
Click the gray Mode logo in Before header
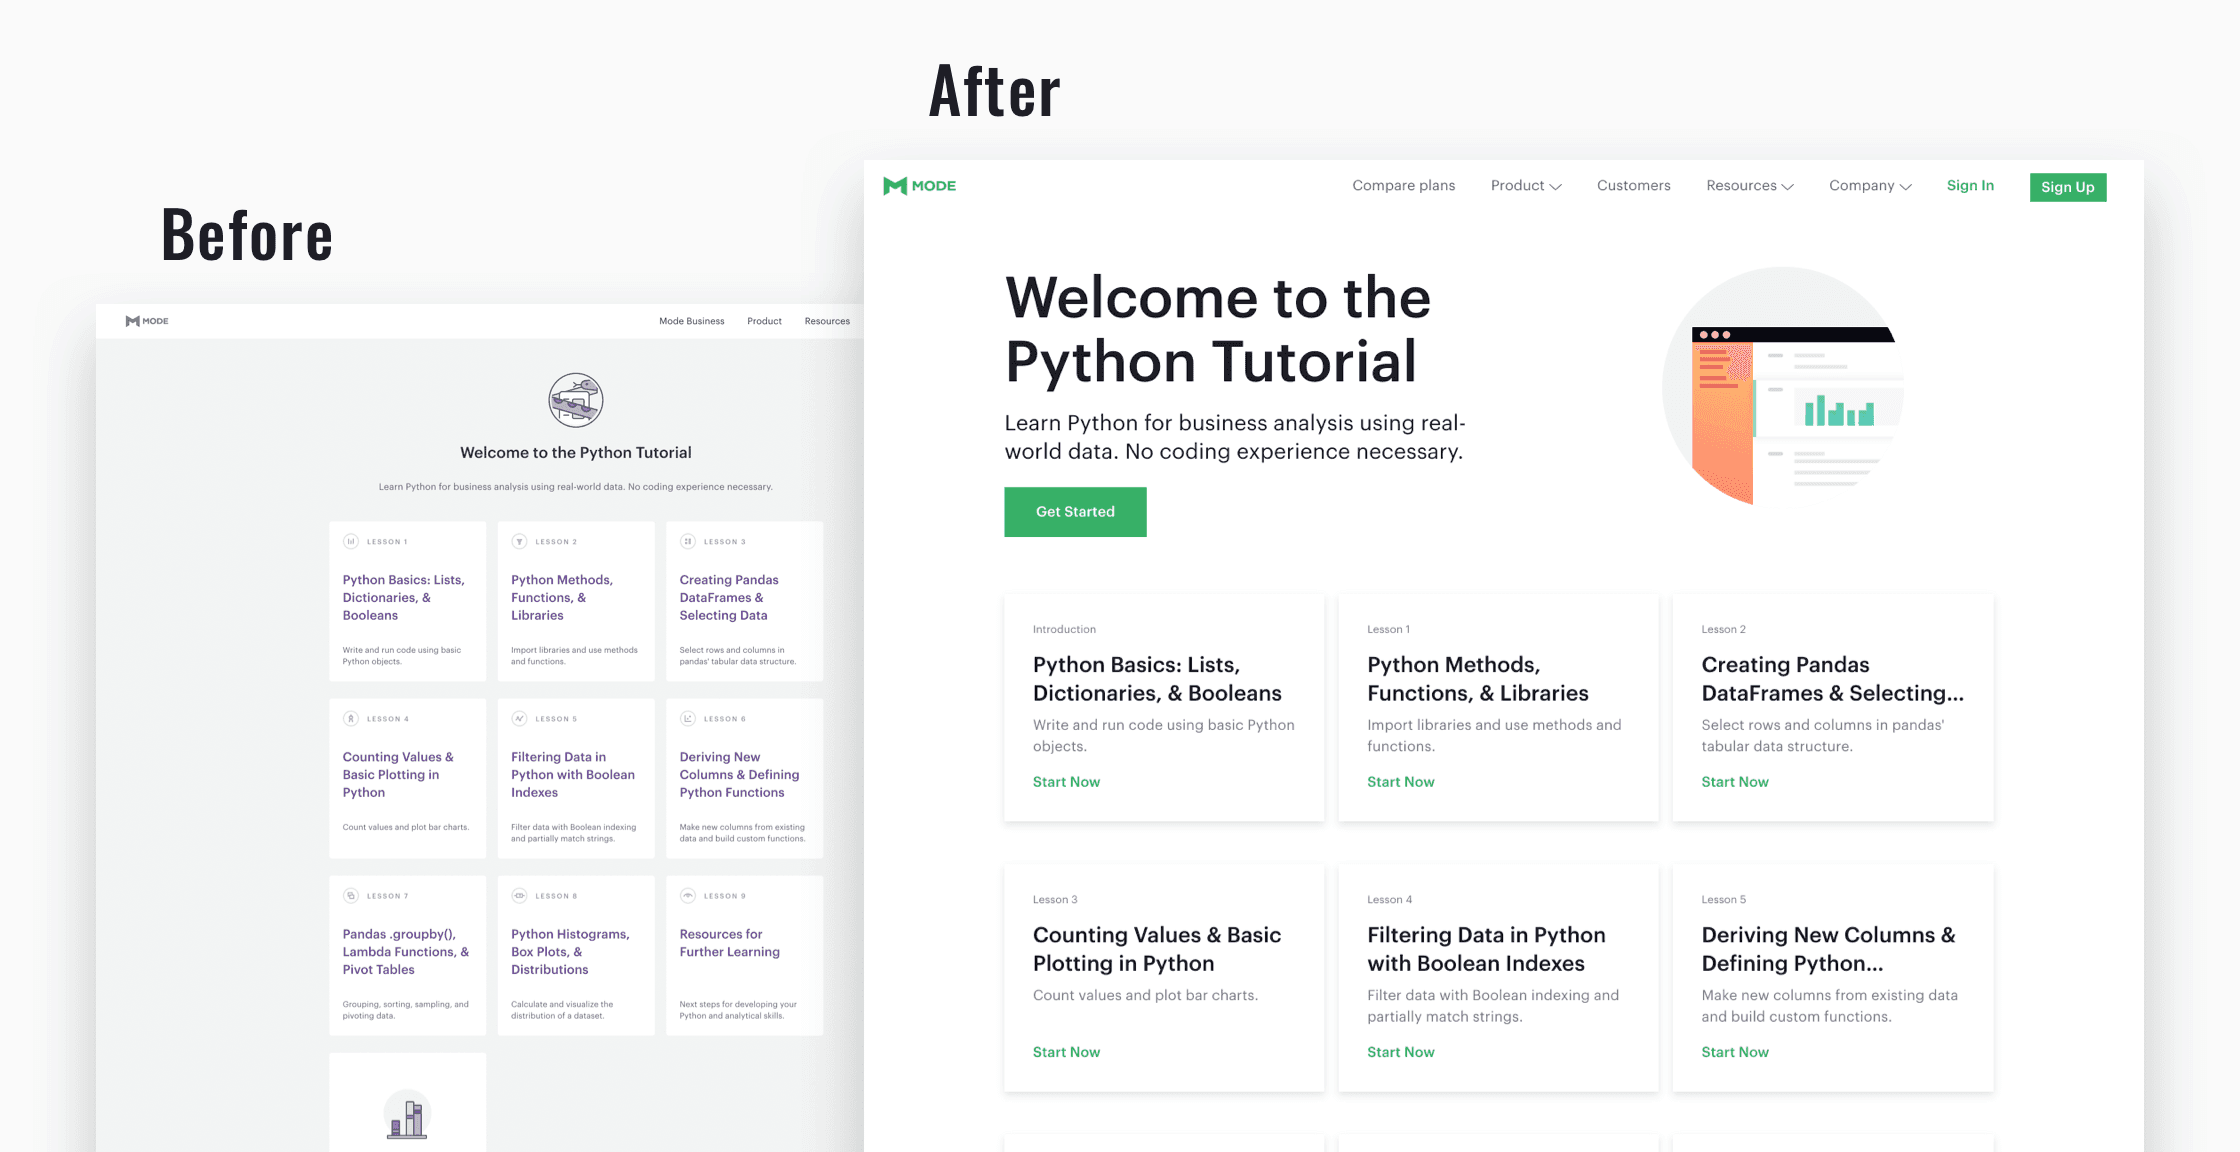pyautogui.click(x=147, y=321)
